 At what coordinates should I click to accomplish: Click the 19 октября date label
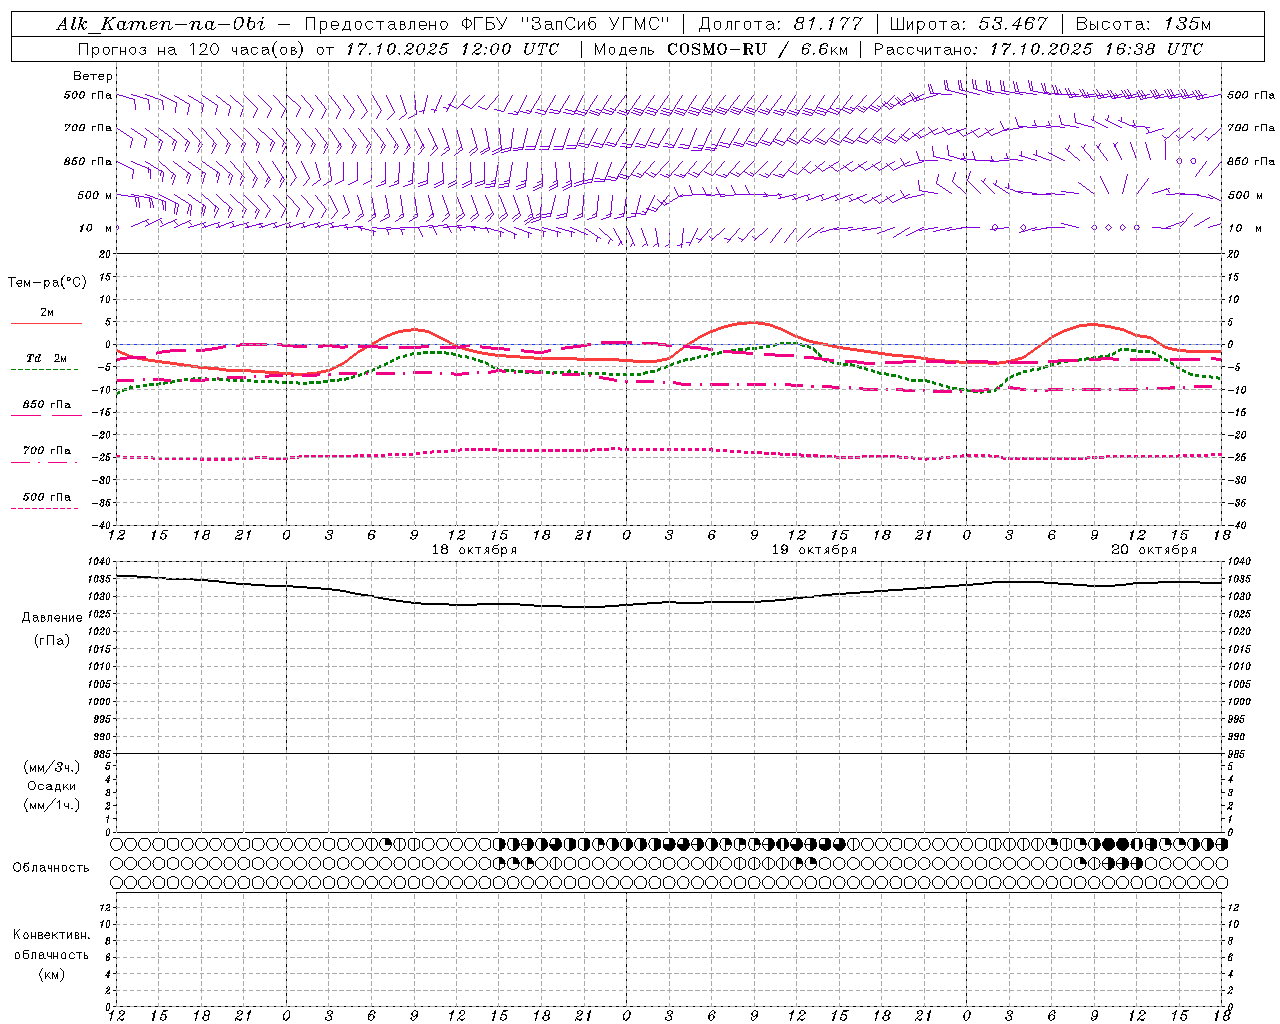pyautogui.click(x=814, y=550)
